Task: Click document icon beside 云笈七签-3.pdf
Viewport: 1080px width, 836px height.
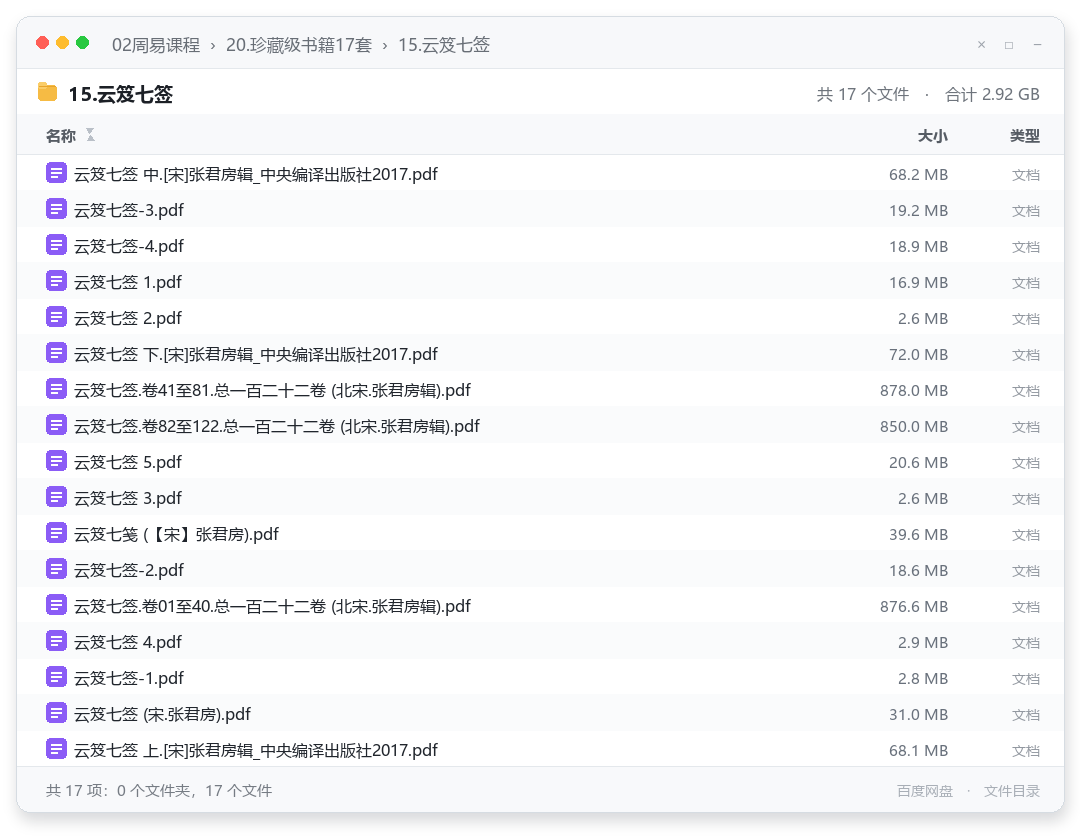Action: [x=56, y=209]
